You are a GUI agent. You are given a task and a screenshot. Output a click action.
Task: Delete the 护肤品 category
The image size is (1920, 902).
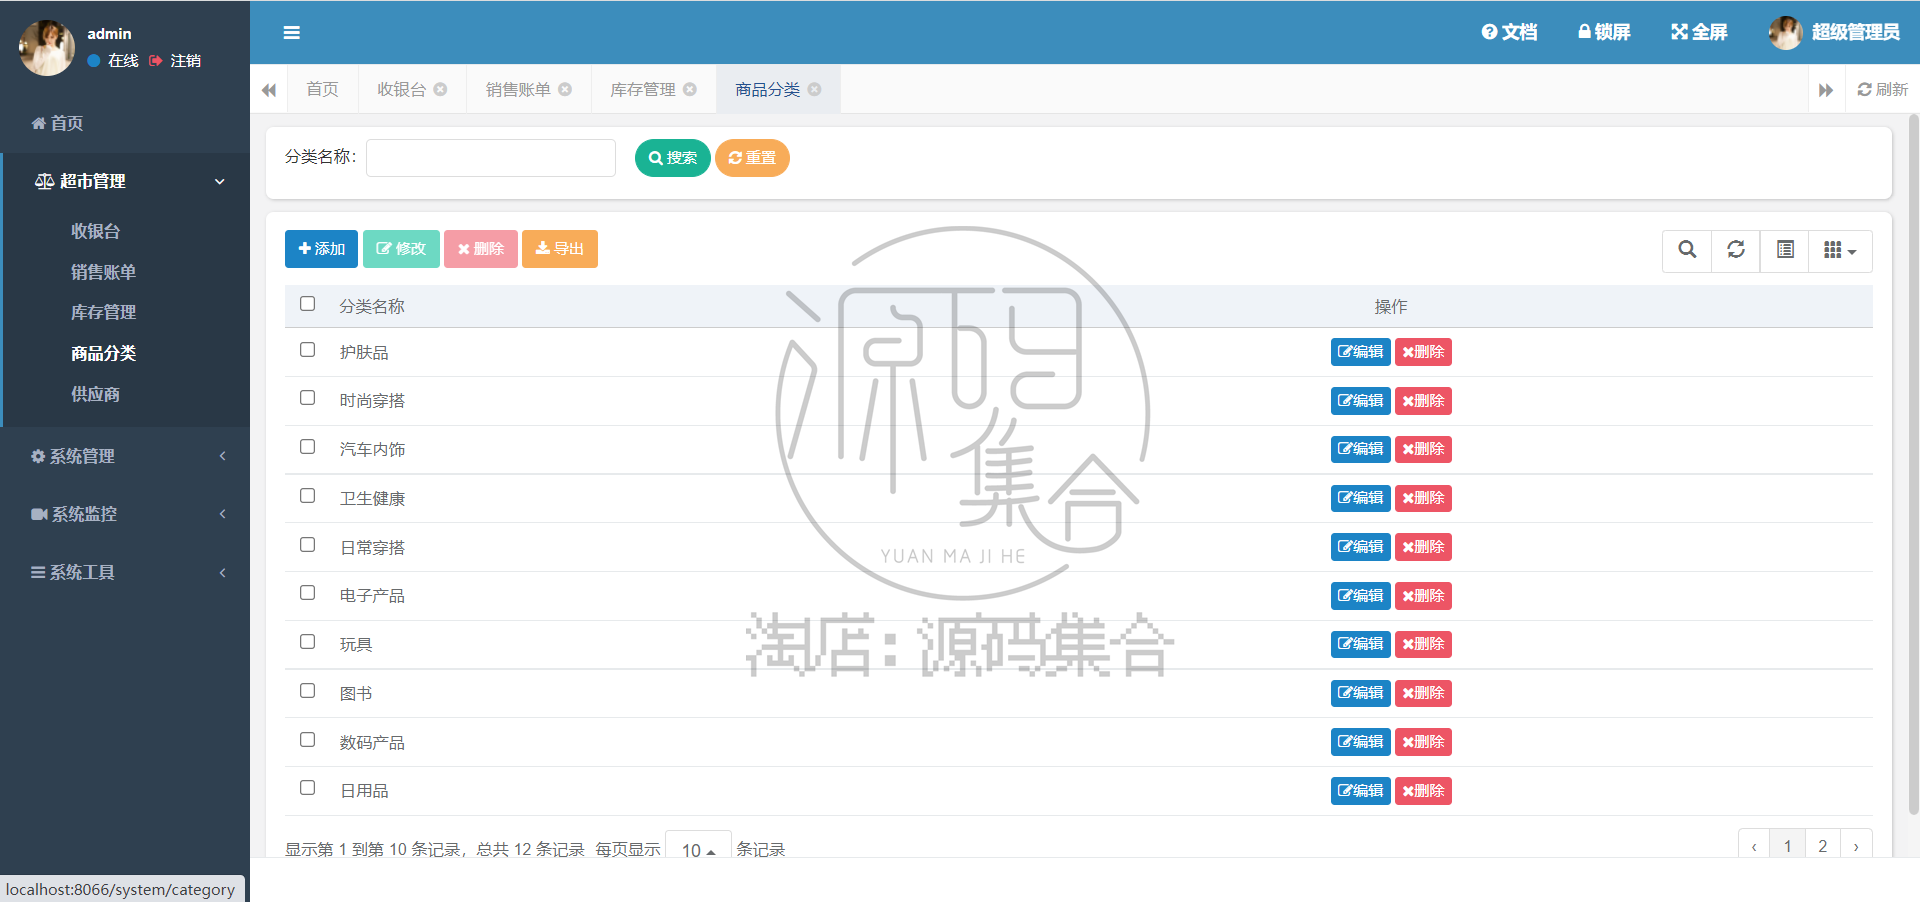click(1423, 352)
